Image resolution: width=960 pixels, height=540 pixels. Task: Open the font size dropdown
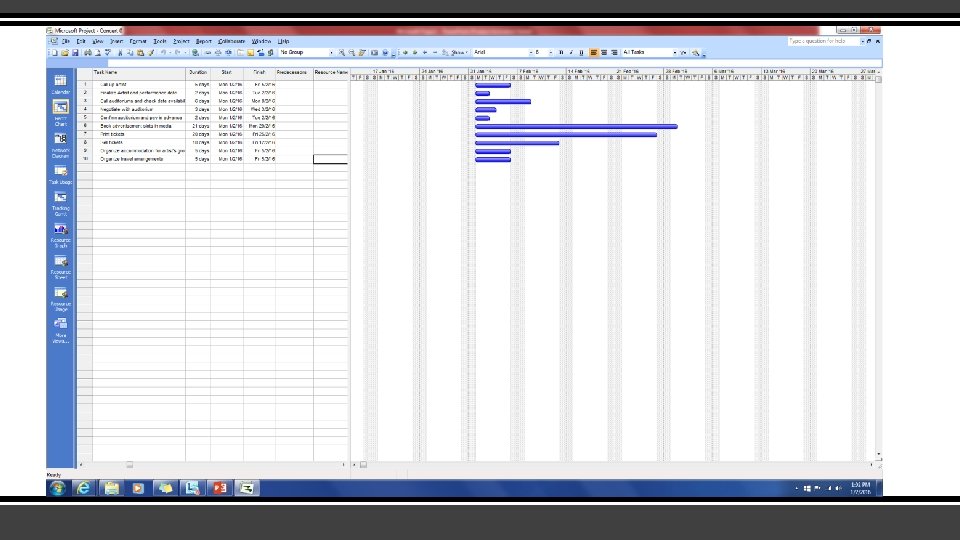551,53
